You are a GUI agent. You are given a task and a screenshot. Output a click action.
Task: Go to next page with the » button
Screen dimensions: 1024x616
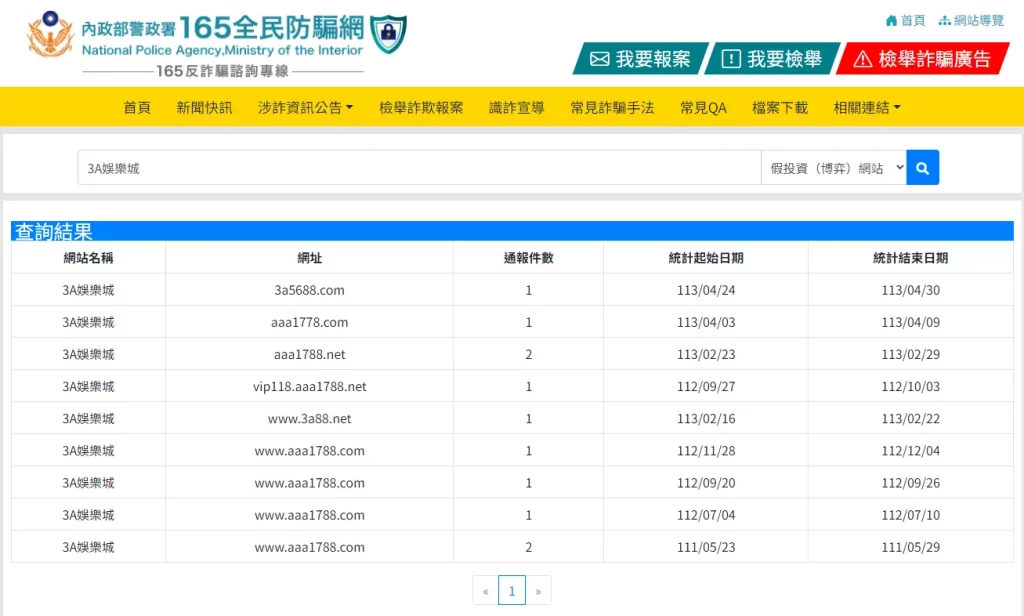[x=538, y=590]
